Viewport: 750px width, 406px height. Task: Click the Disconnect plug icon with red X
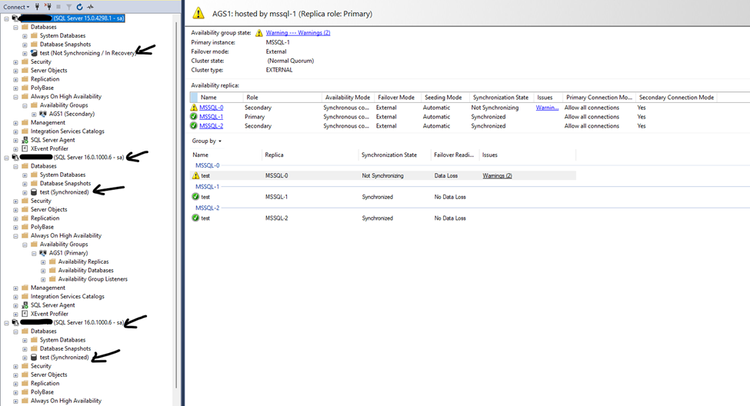tap(48, 7)
